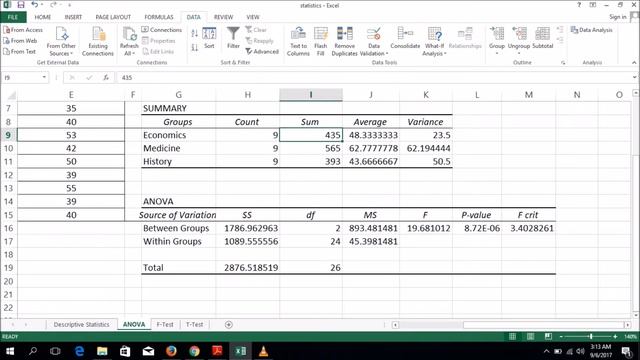Switch to Page Break Preview
Screen dimensions: 640x360
coord(548,336)
